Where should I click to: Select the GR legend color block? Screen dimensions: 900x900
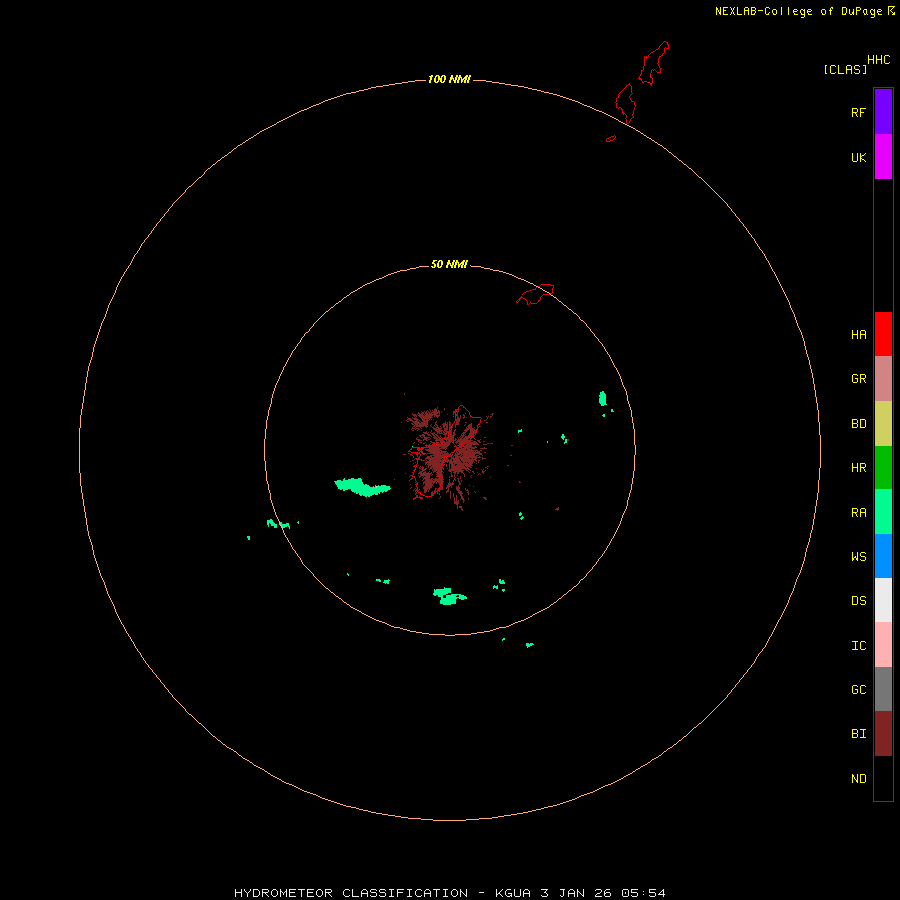click(x=883, y=379)
